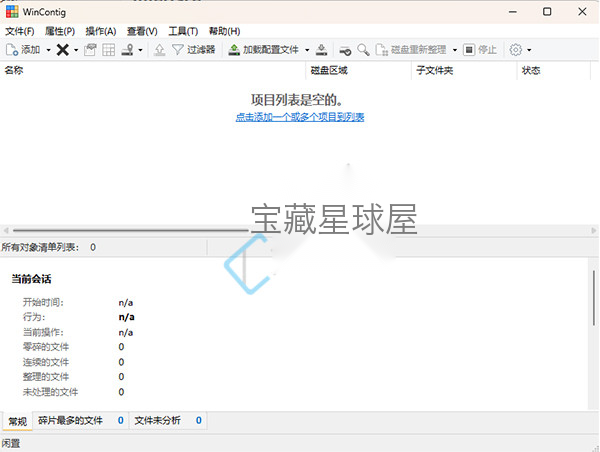Click the 闲置 status bar text
The image size is (600, 452).
[x=11, y=444]
